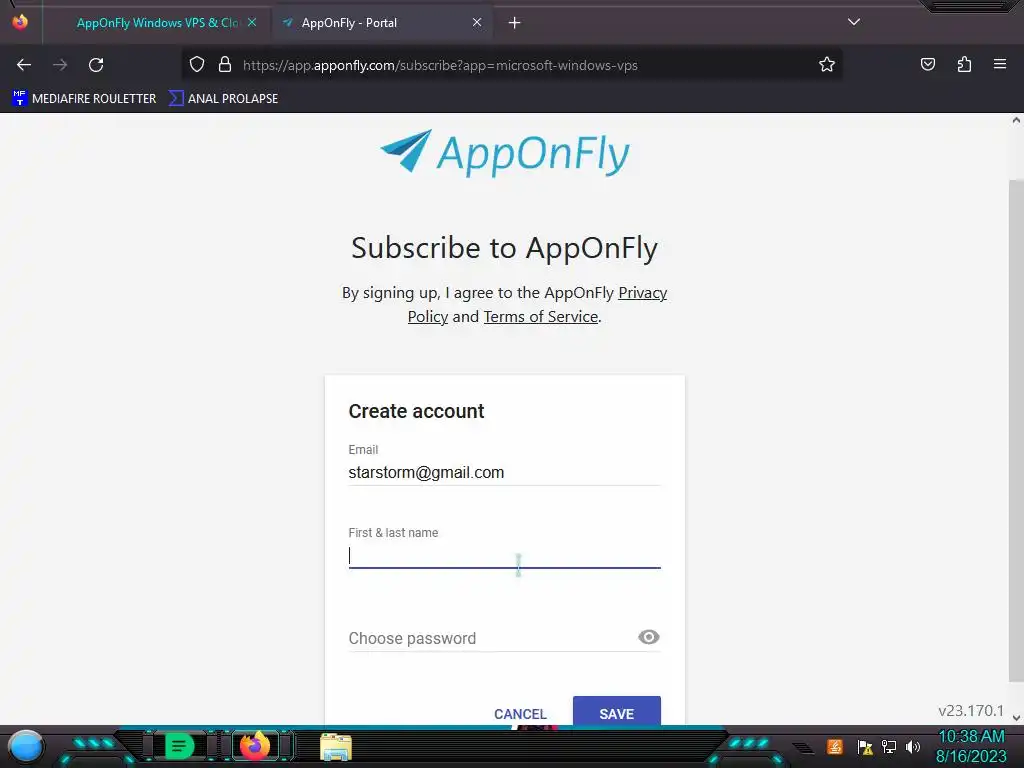Click the Email input field
The width and height of the screenshot is (1024, 768).
(504, 472)
